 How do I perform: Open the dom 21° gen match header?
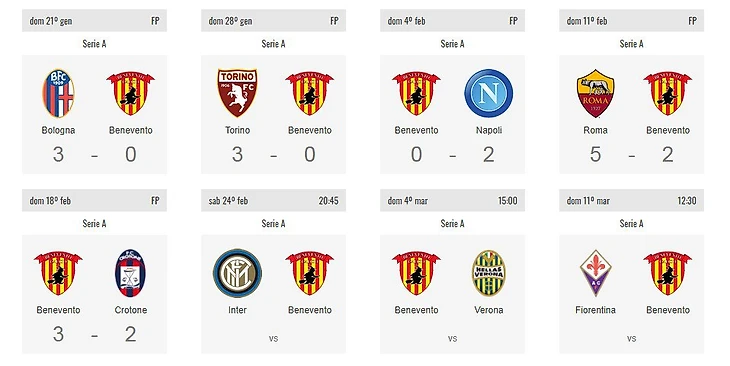94,20
